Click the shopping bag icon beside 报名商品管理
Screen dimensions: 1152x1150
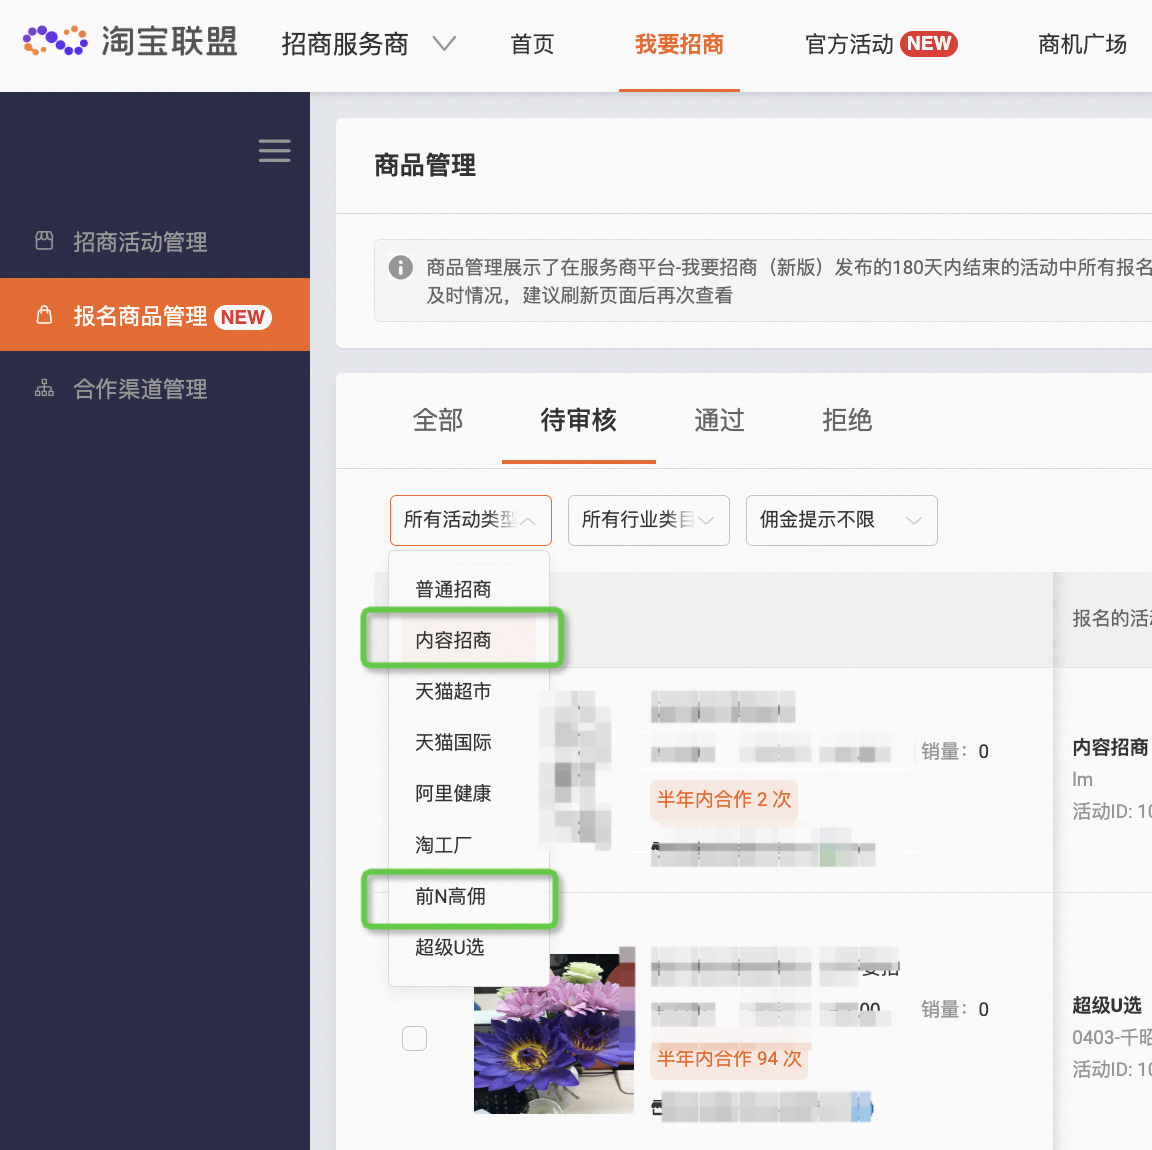(x=44, y=314)
